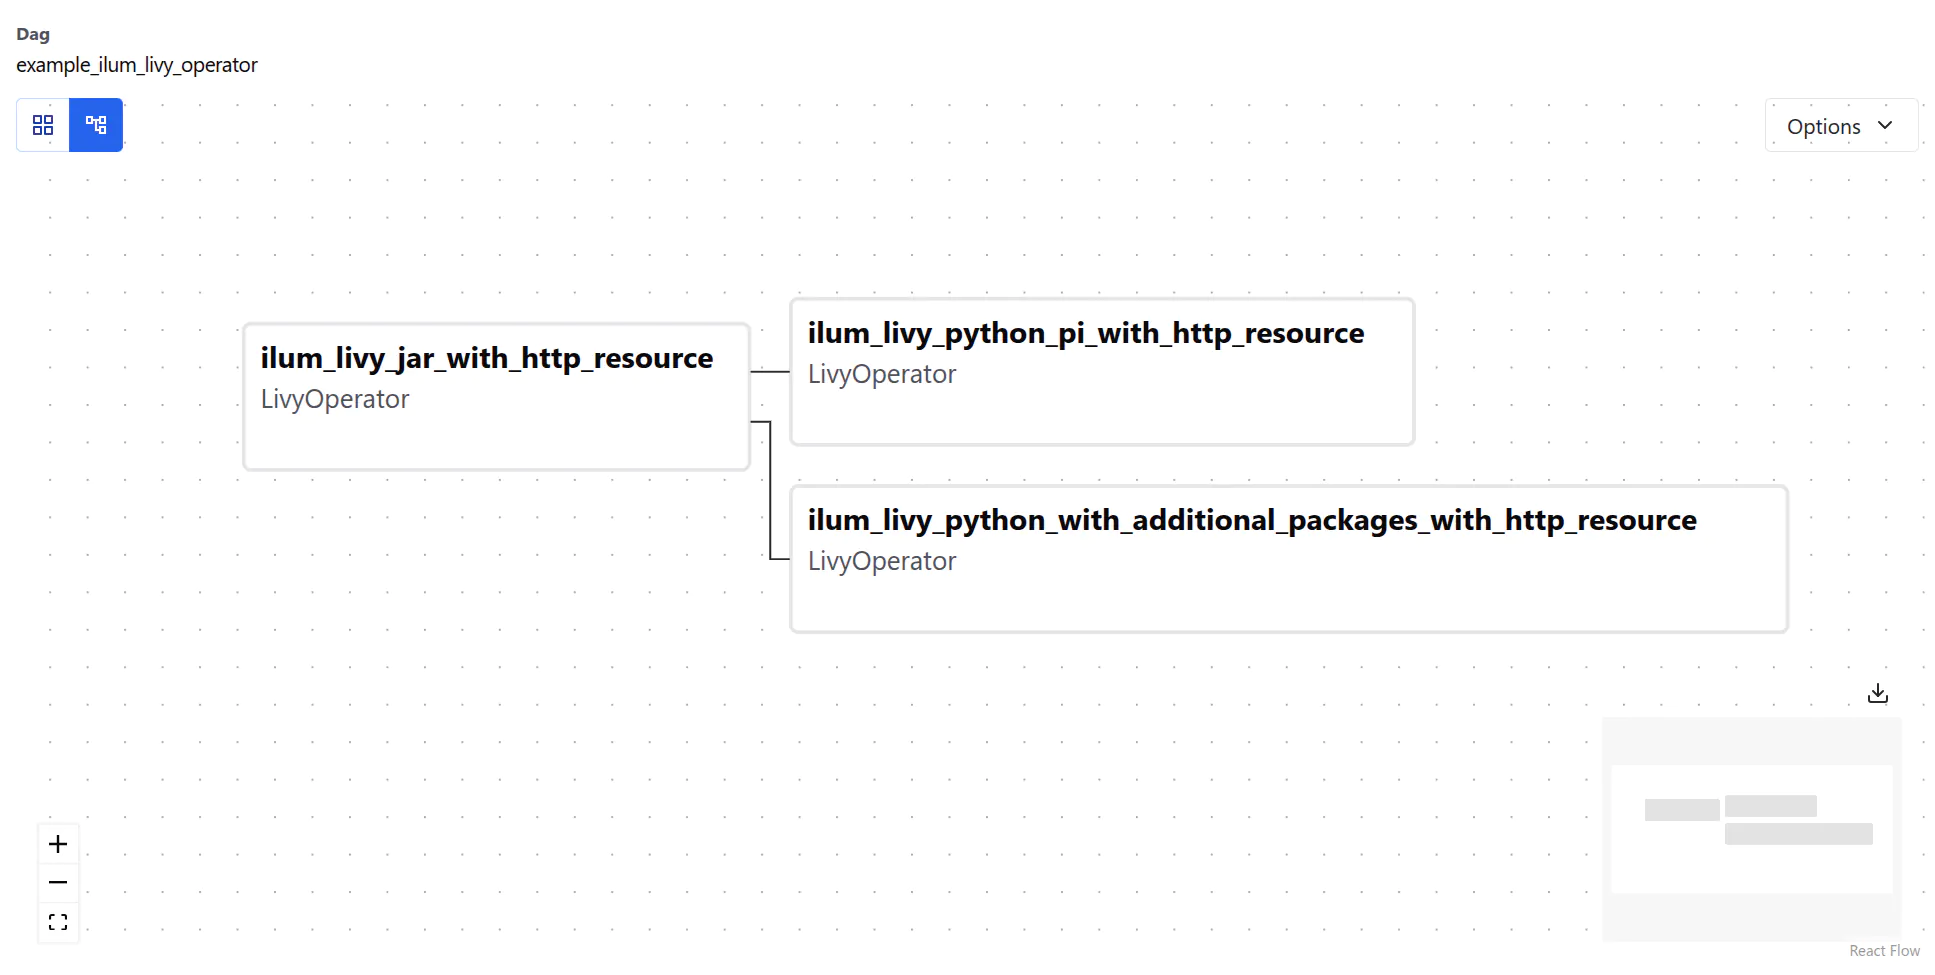
Task: Click the widest bottom rectangle in the minimap
Action: tap(1798, 834)
